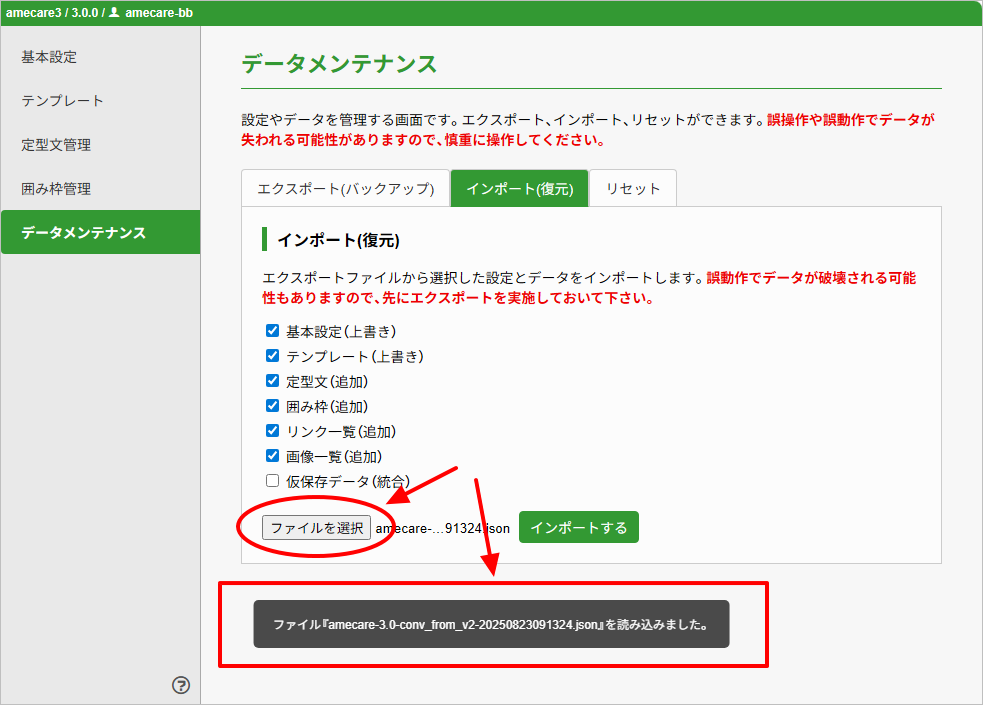This screenshot has width=983, height=705.
Task: Enable the 仮保存データ(統合) checkbox
Action: coord(272,481)
